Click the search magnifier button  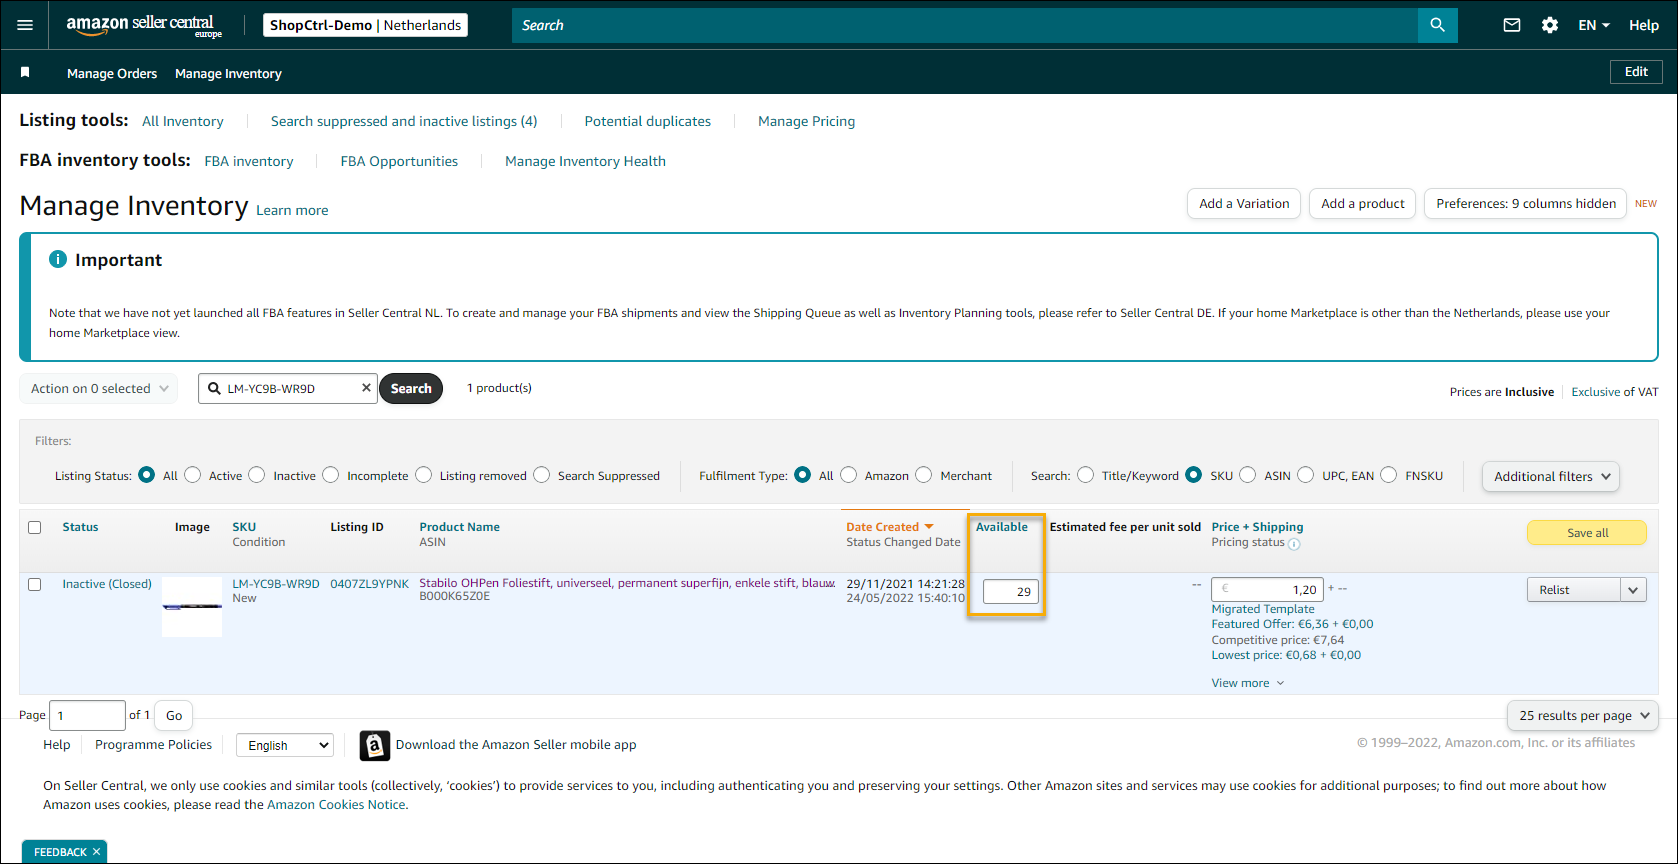[1437, 25]
